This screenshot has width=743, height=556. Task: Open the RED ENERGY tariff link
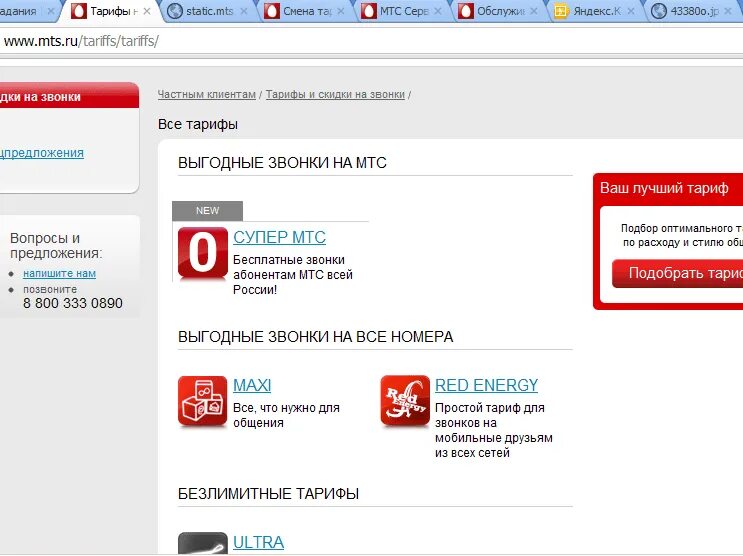click(487, 385)
